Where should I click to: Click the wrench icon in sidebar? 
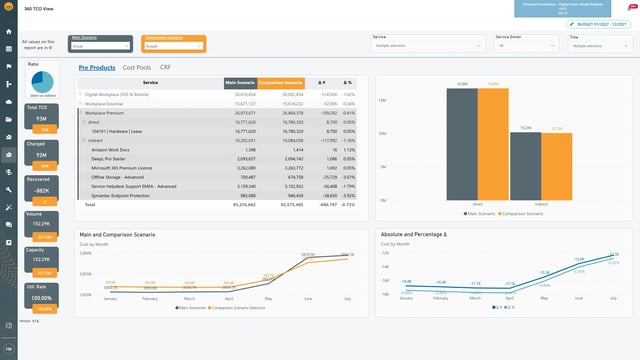tap(9, 190)
